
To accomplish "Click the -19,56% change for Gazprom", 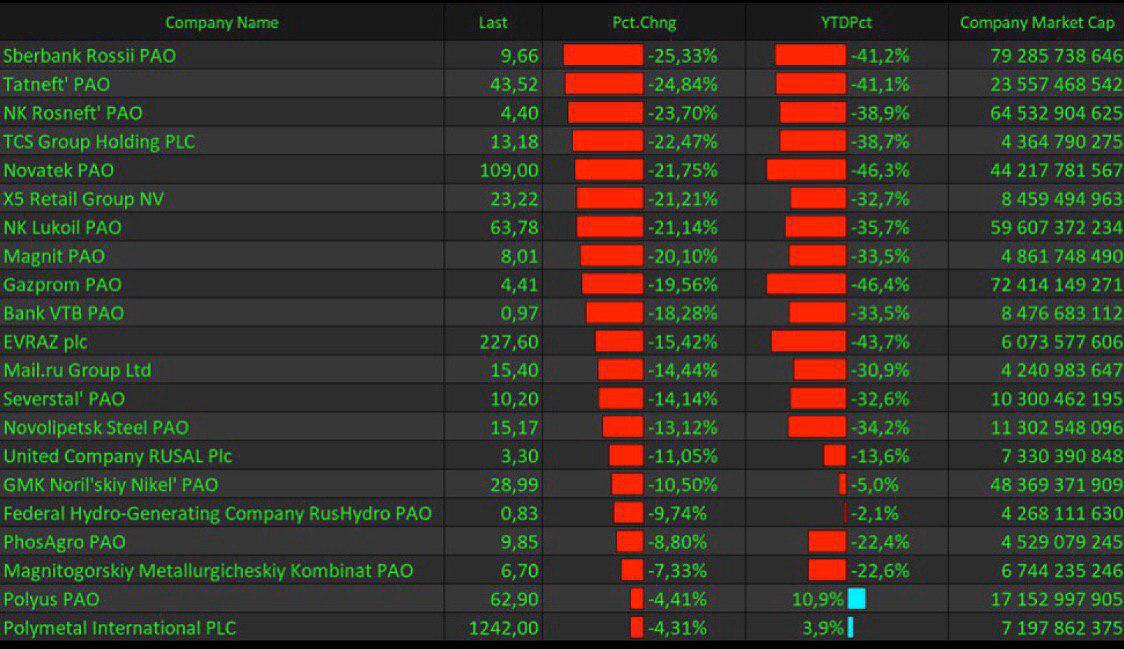I will coord(682,285).
